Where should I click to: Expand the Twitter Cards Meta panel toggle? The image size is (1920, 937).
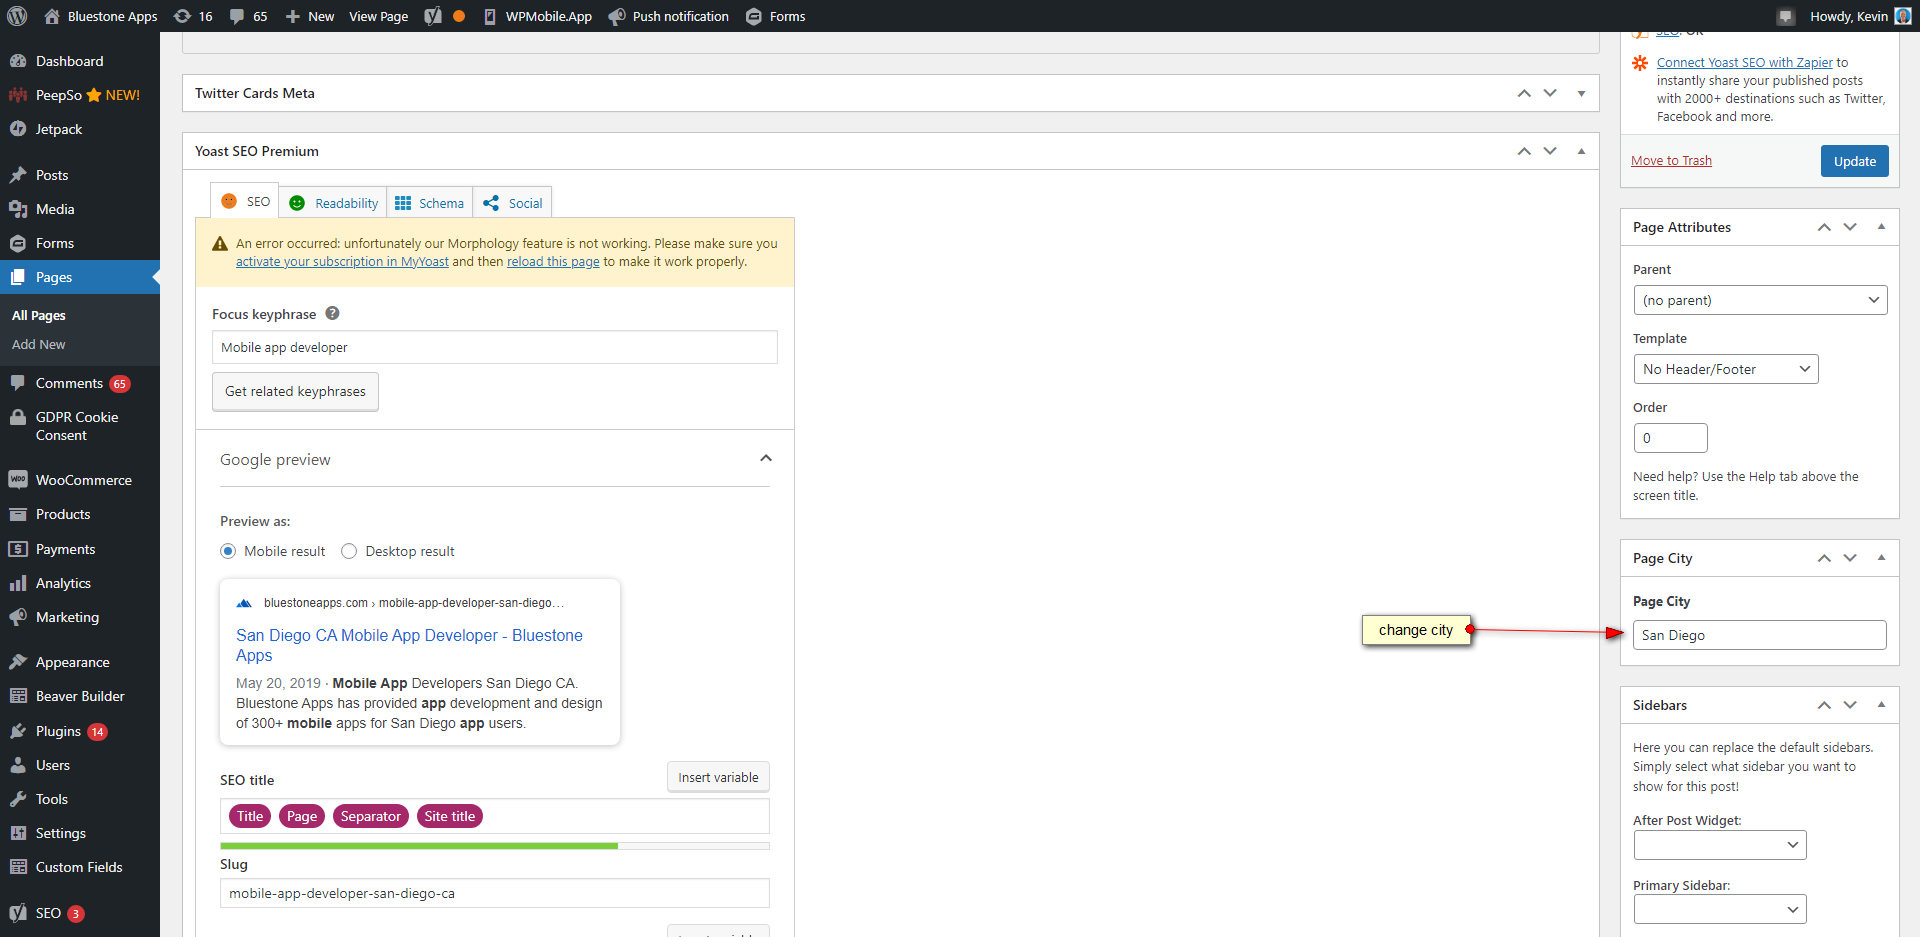pyautogui.click(x=1581, y=93)
